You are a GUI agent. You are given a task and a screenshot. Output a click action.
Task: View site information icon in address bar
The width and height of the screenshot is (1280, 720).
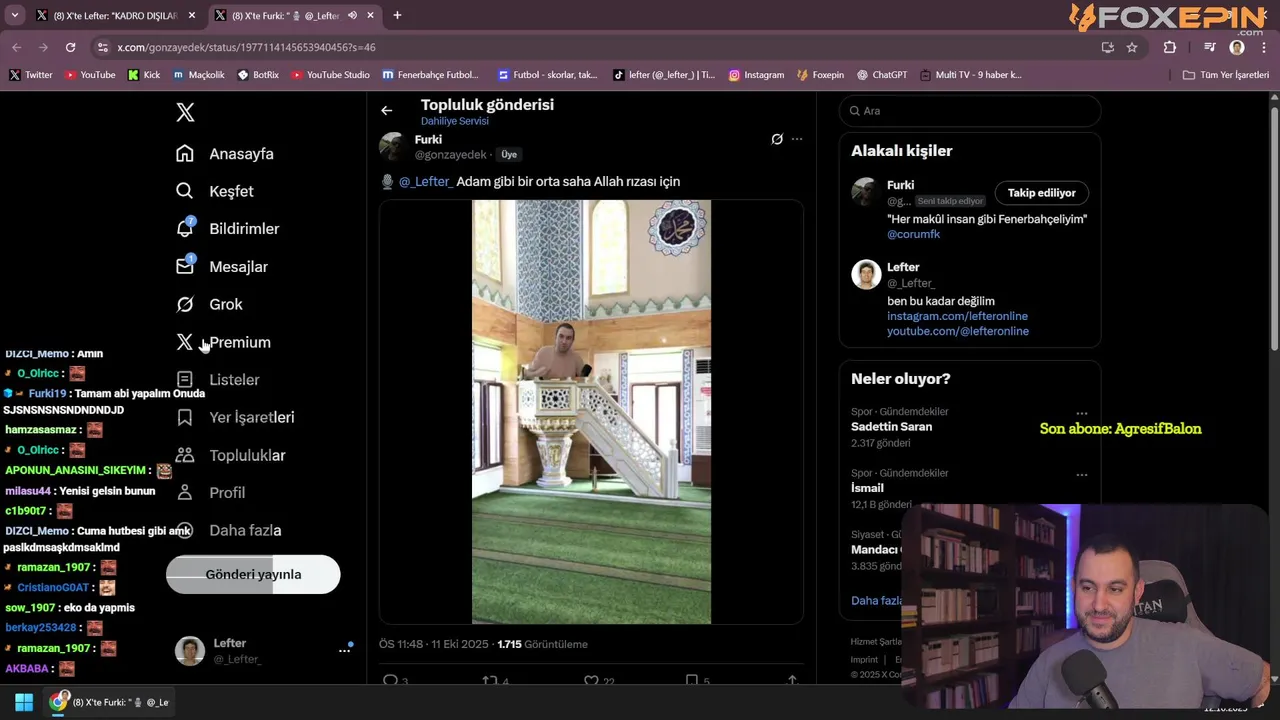click(x=102, y=47)
